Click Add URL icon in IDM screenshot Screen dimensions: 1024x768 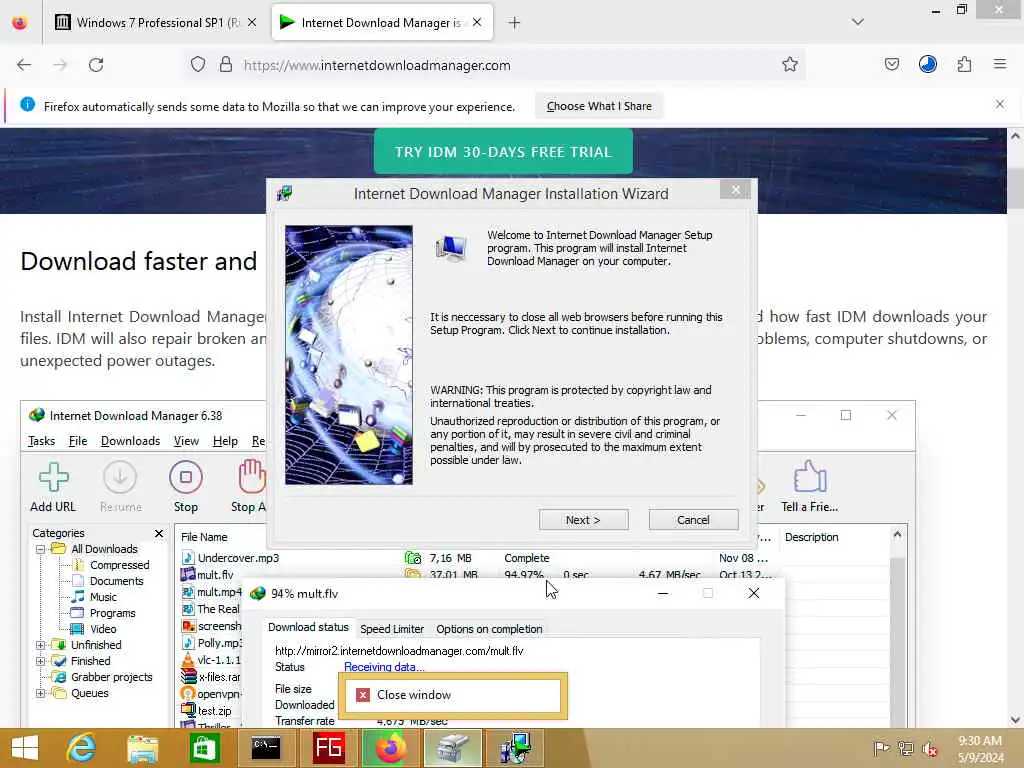pos(53,487)
